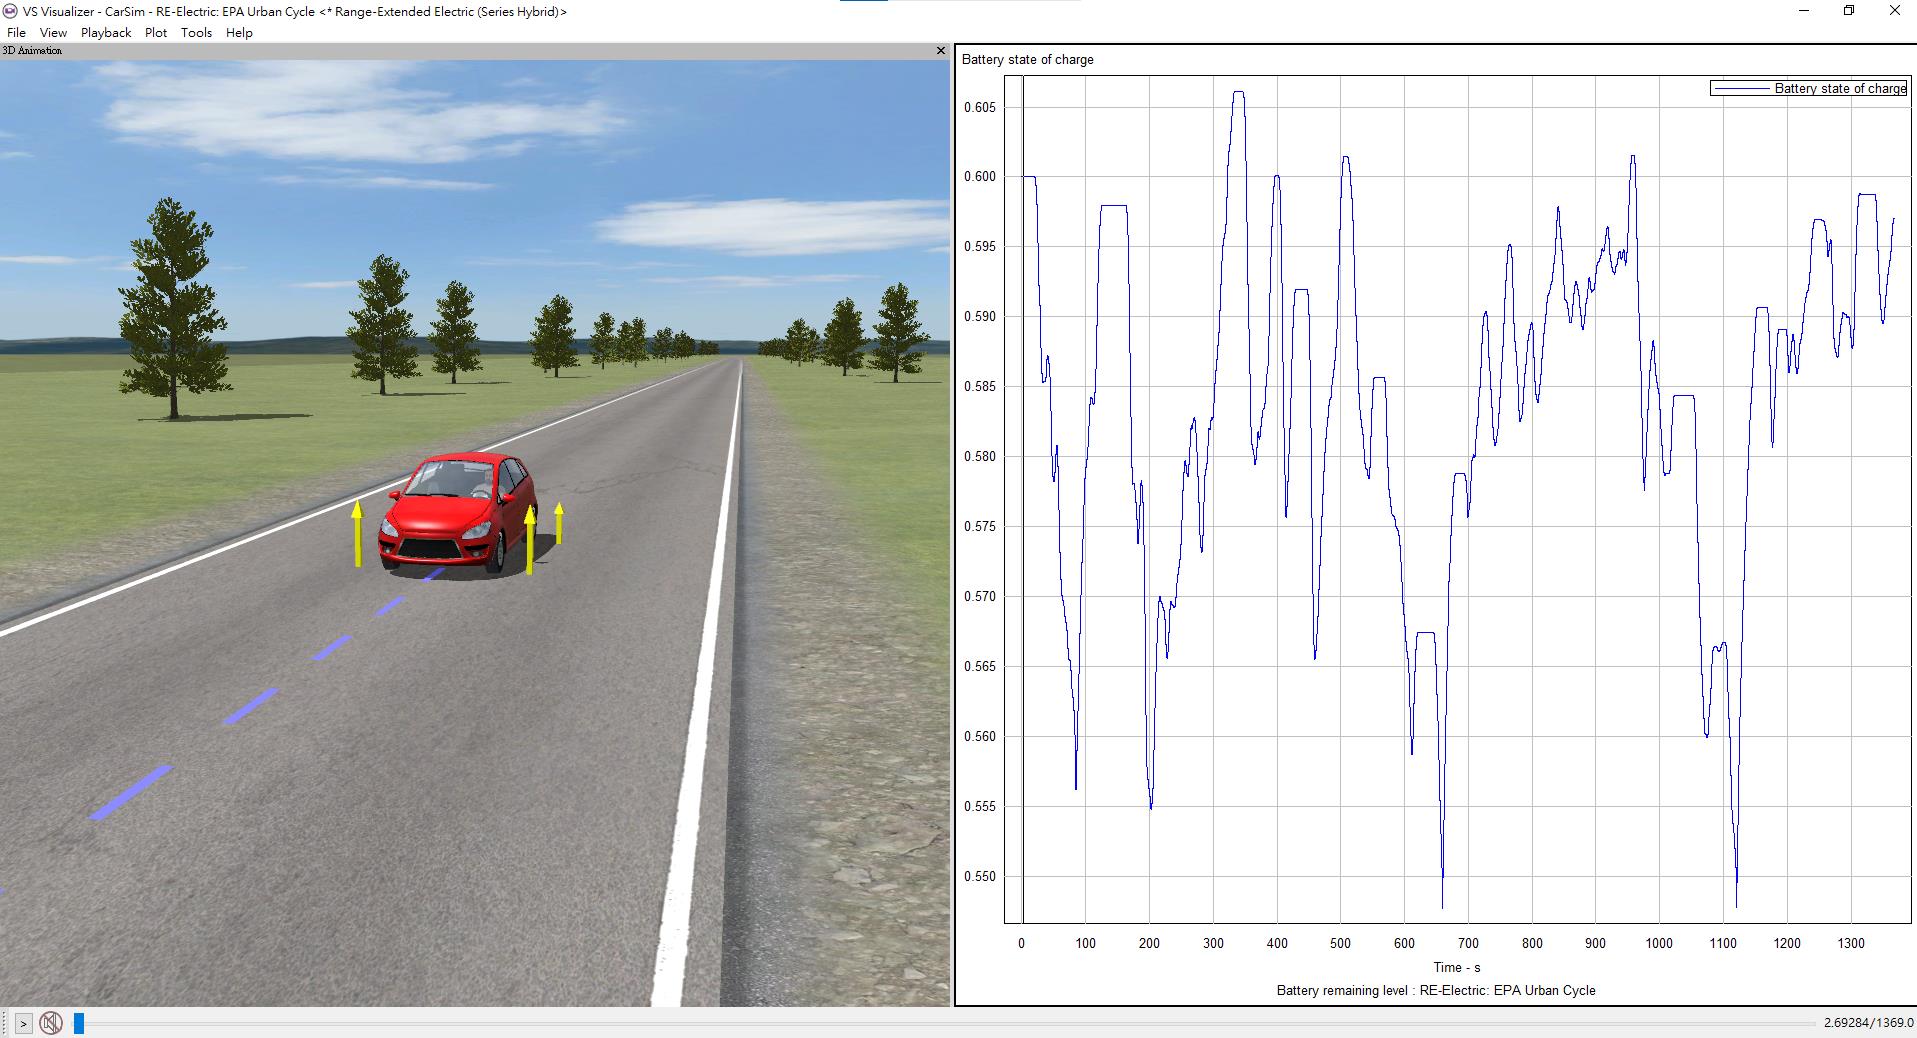
Task: Open the Plot menu
Action: [x=156, y=32]
